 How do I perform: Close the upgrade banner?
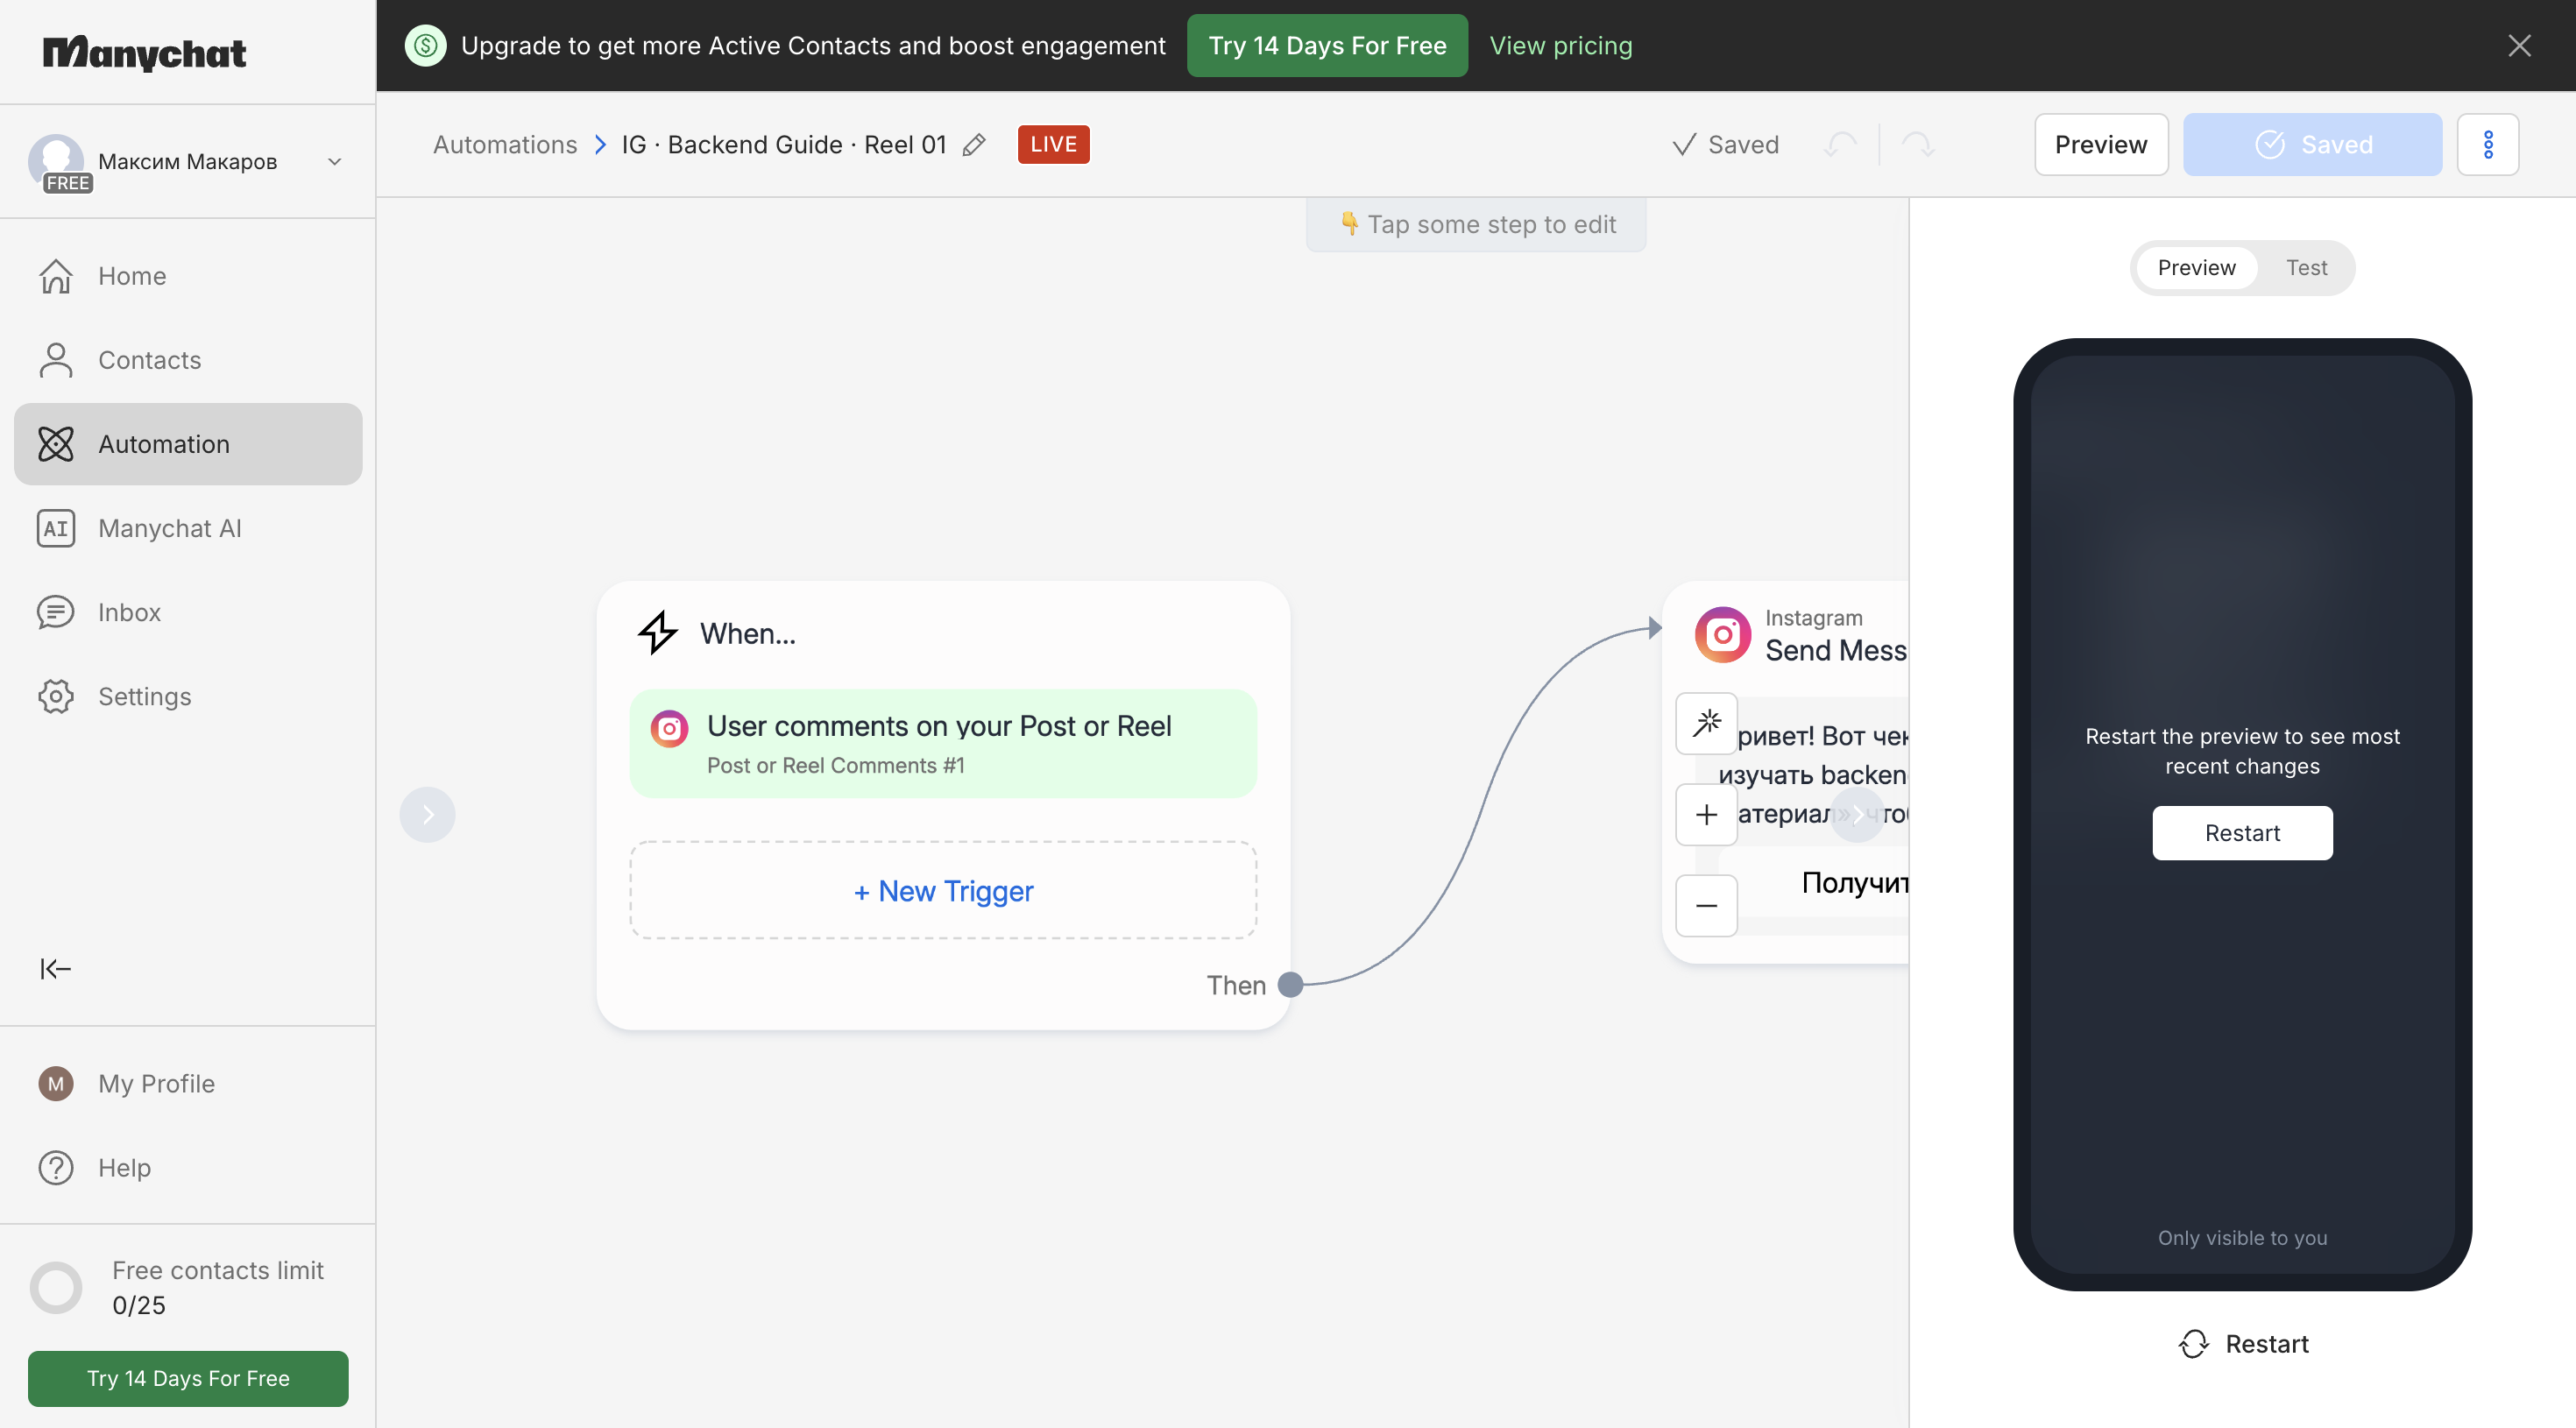(2519, 46)
